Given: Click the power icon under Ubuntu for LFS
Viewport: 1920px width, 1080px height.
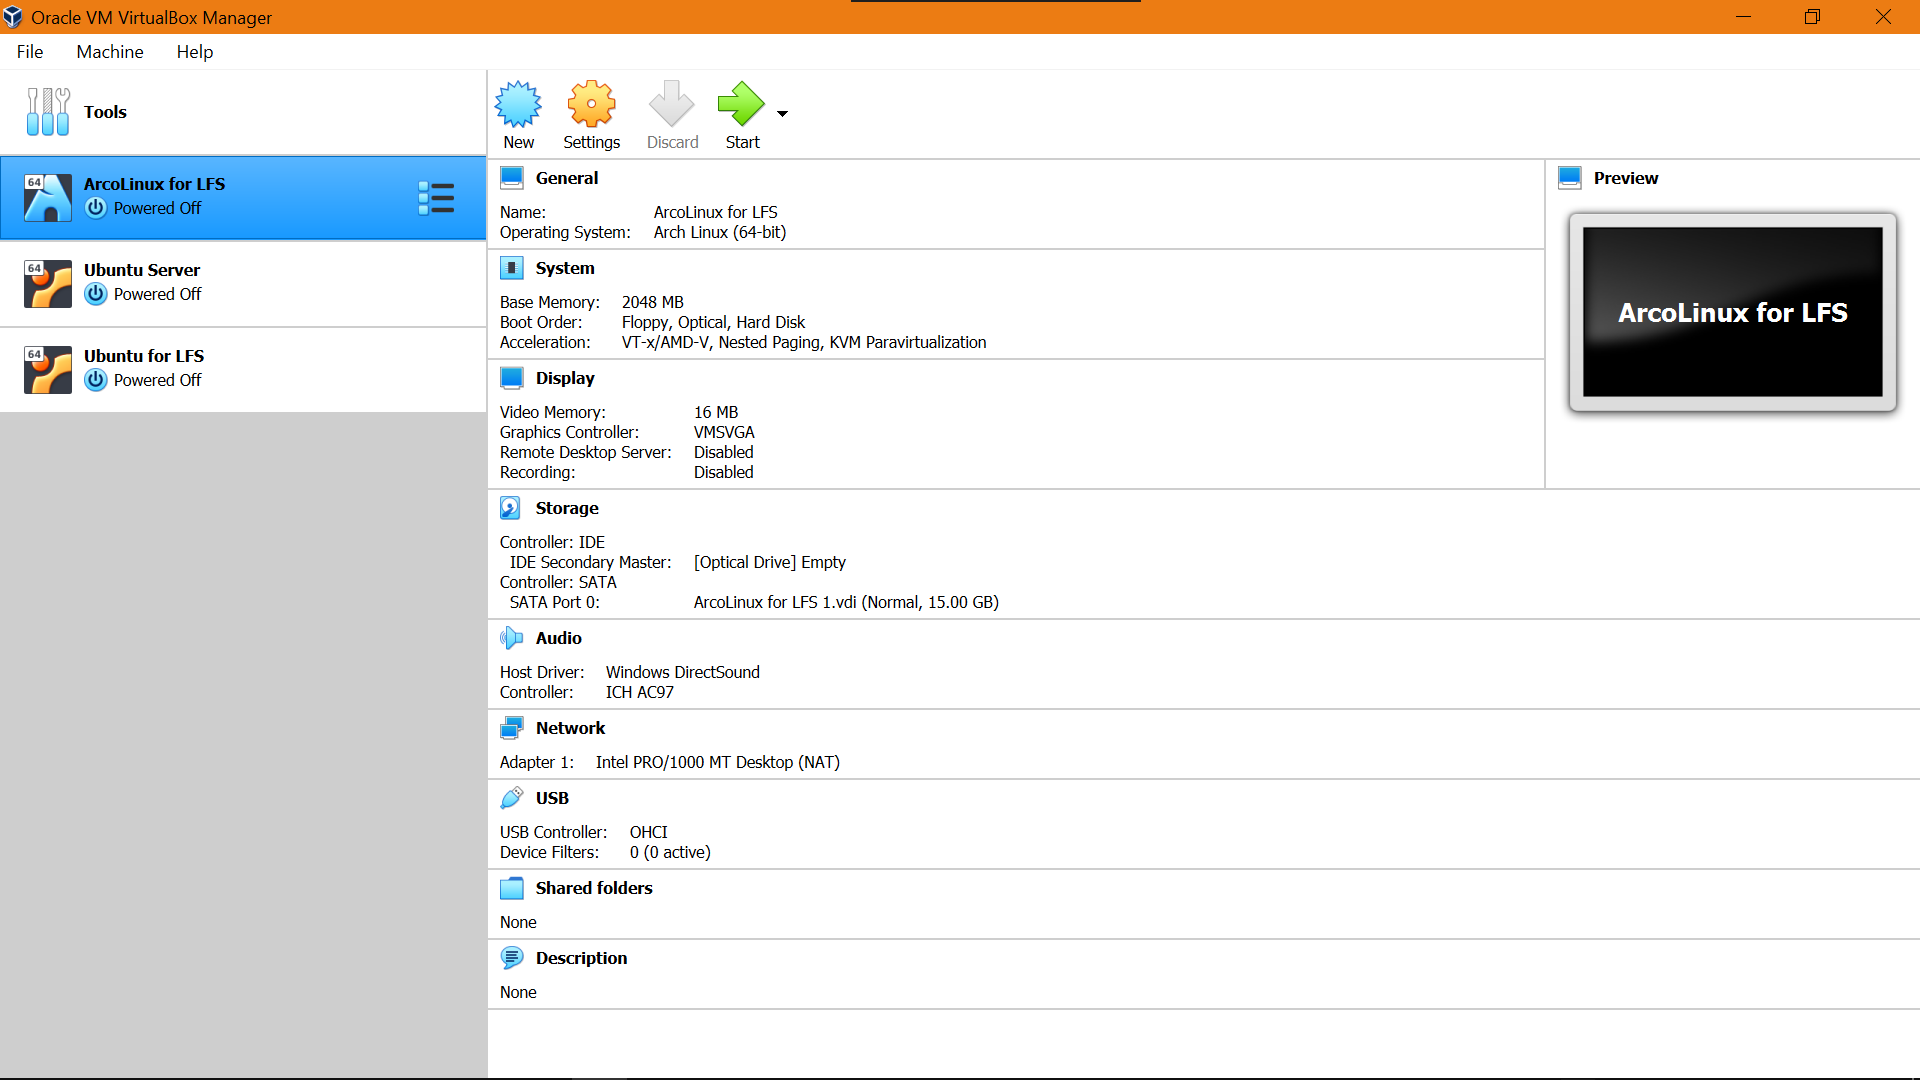Looking at the screenshot, I should point(96,380).
